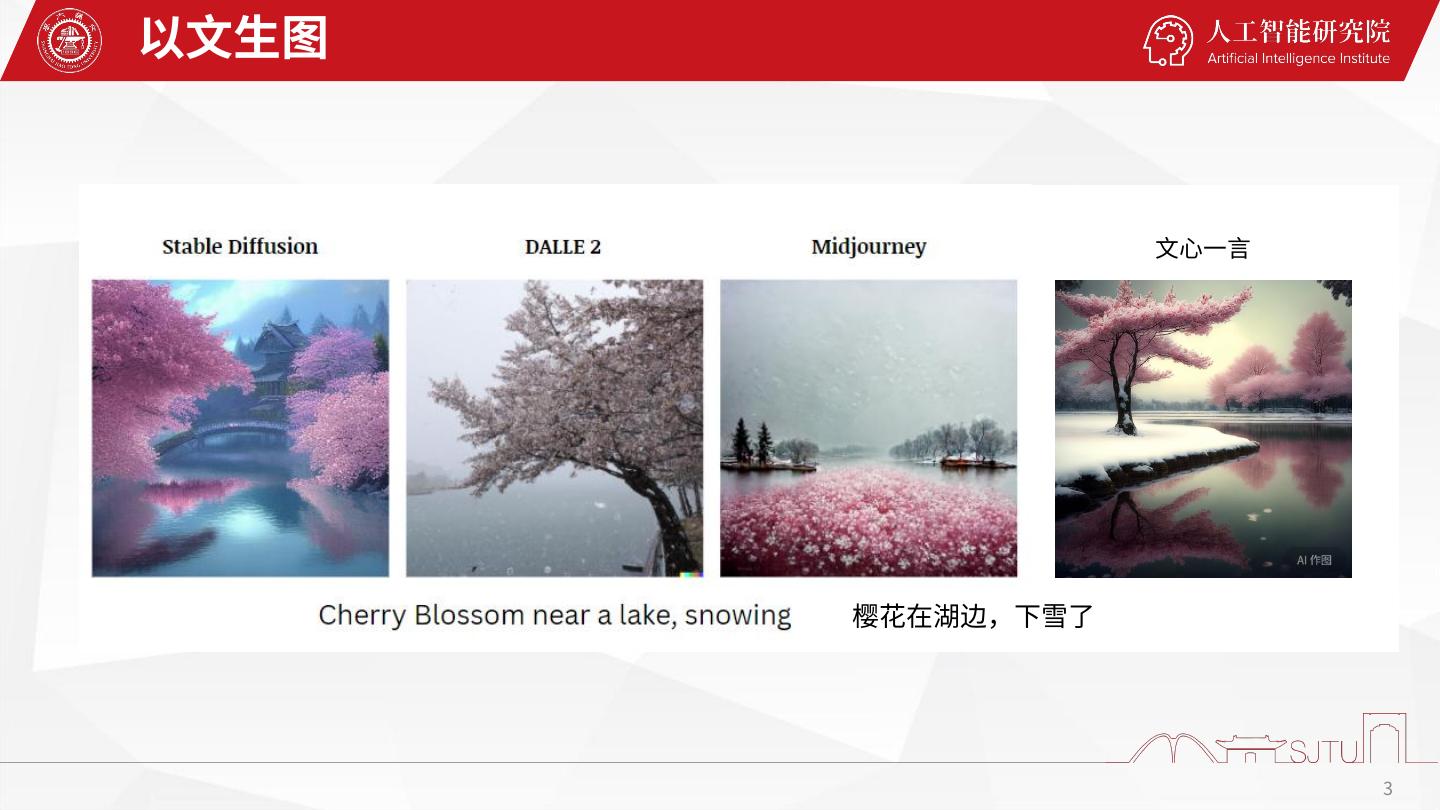This screenshot has width=1440, height=810.
Task: Click the Midjourney label
Action: click(x=869, y=247)
